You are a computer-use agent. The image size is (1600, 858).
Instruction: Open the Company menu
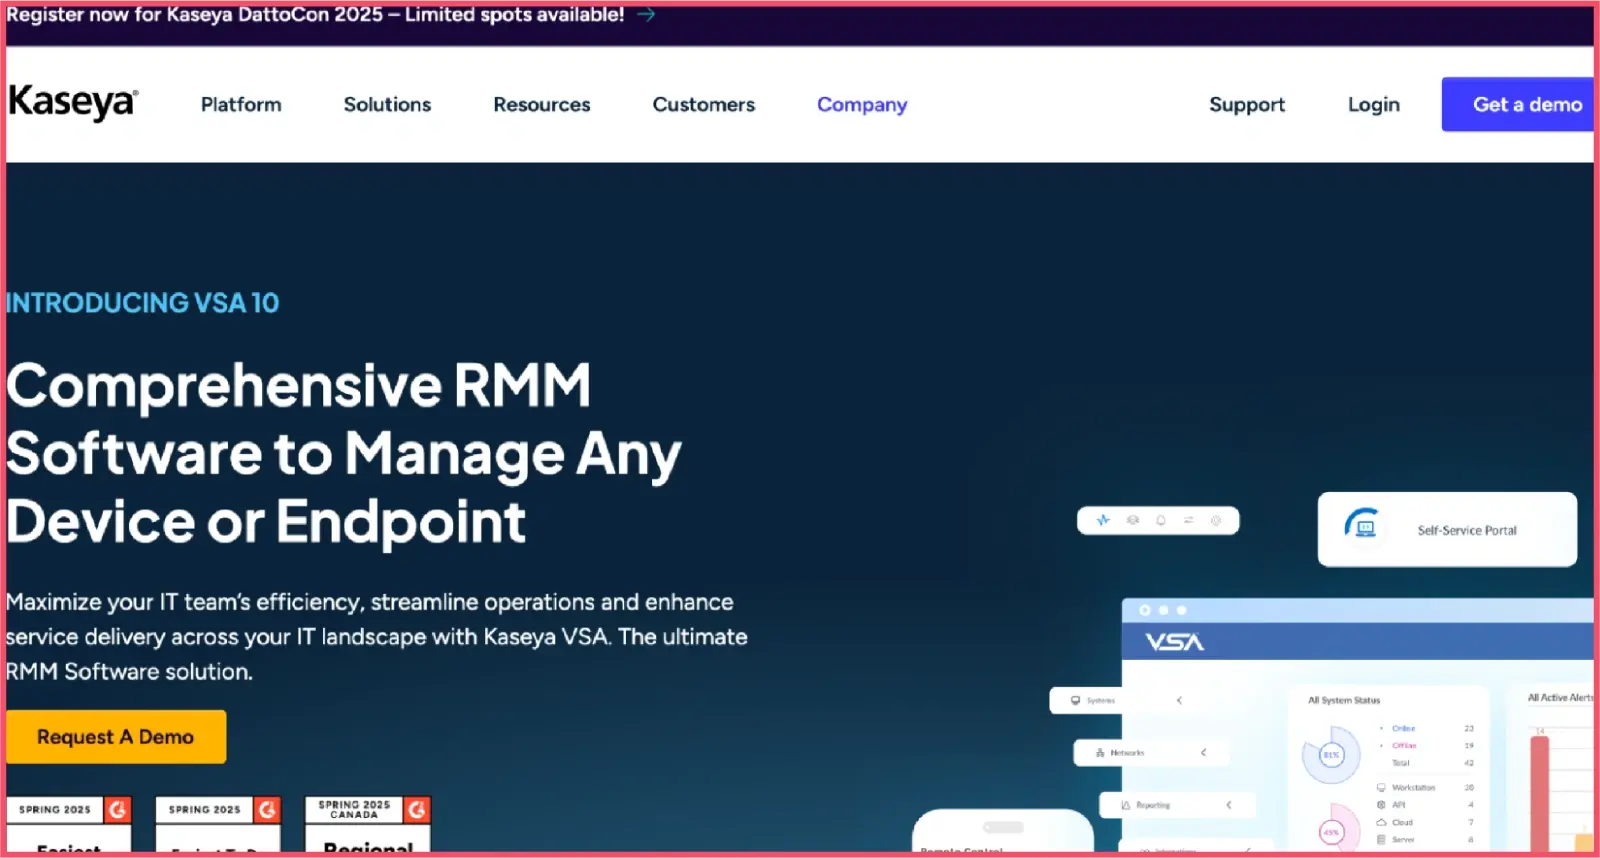coord(861,104)
